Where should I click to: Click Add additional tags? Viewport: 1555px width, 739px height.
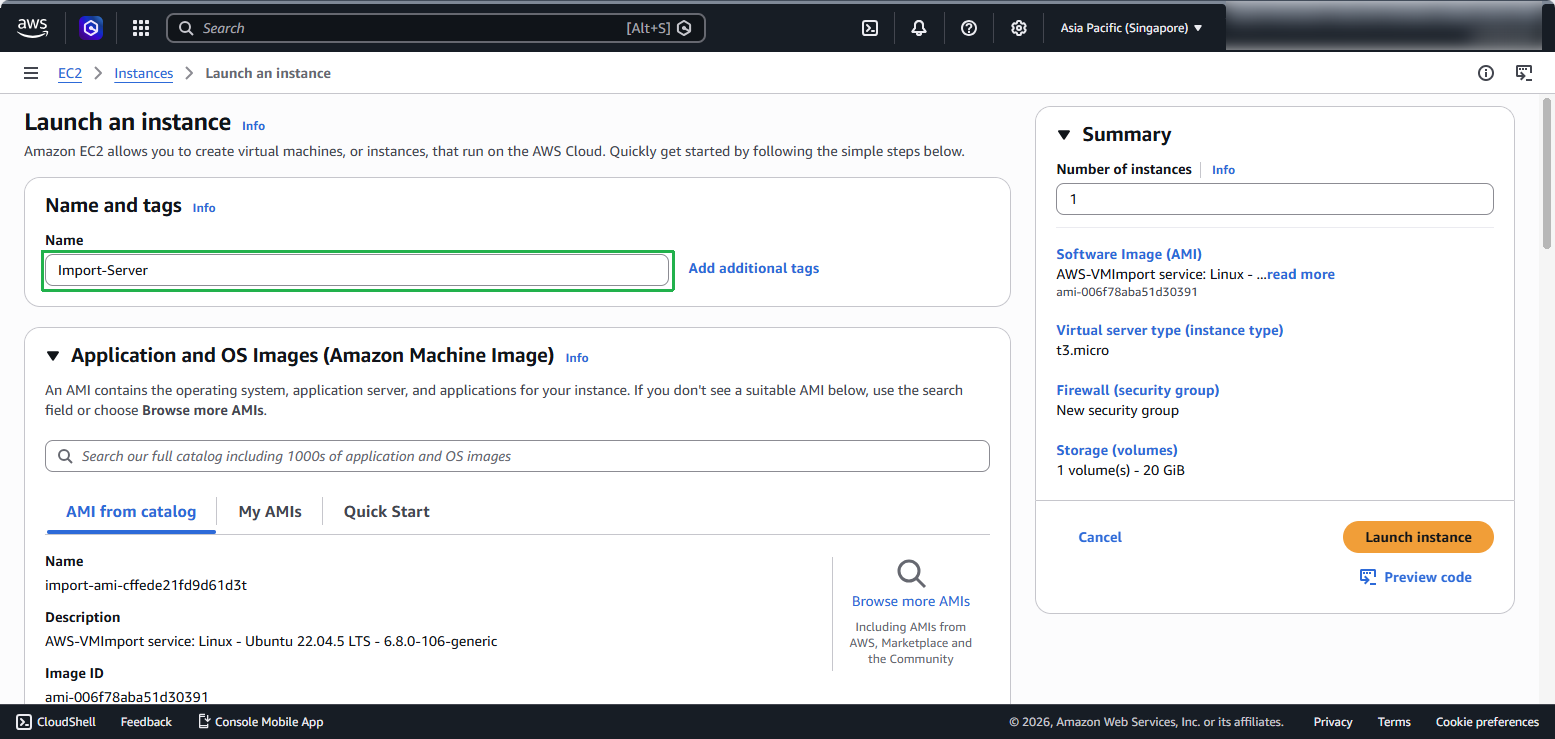tap(754, 268)
